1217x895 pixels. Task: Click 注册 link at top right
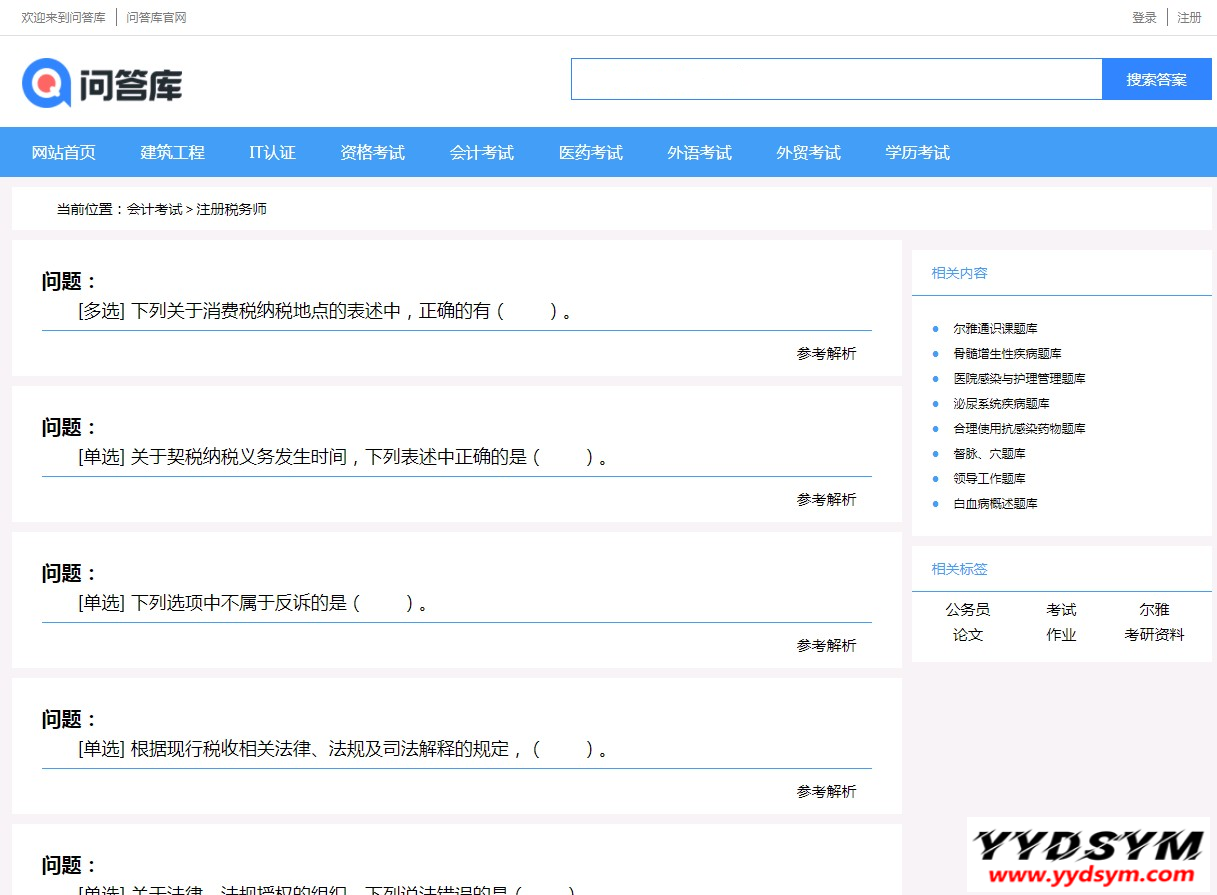[x=1189, y=18]
